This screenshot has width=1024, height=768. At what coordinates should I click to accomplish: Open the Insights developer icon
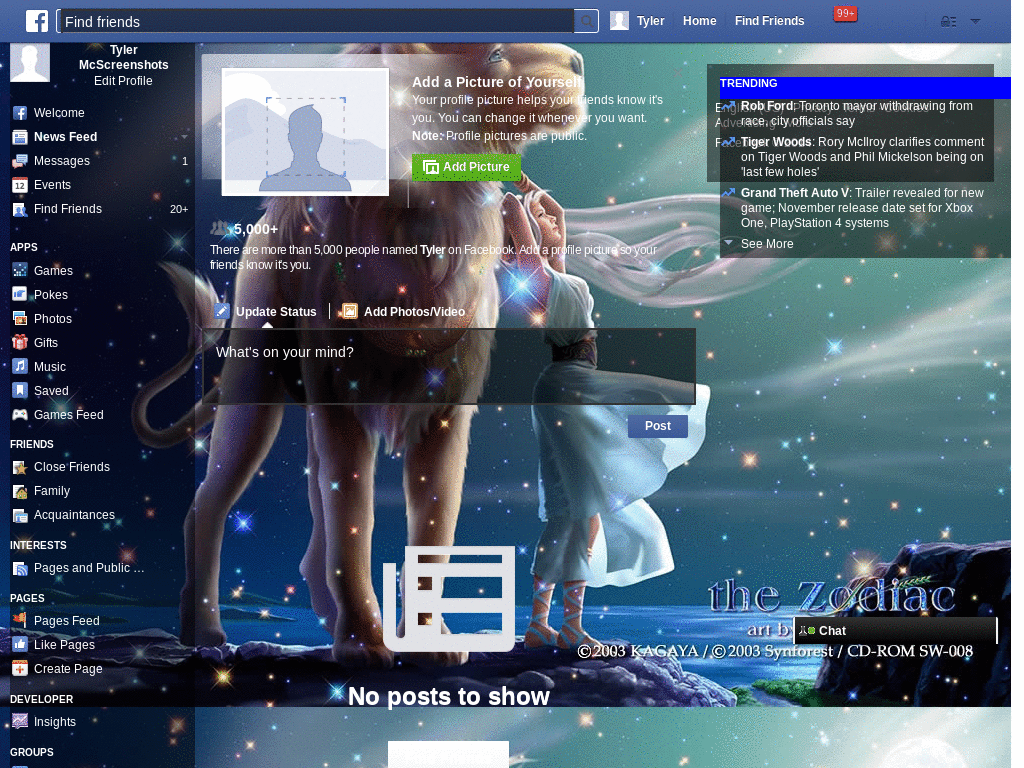pos(20,721)
